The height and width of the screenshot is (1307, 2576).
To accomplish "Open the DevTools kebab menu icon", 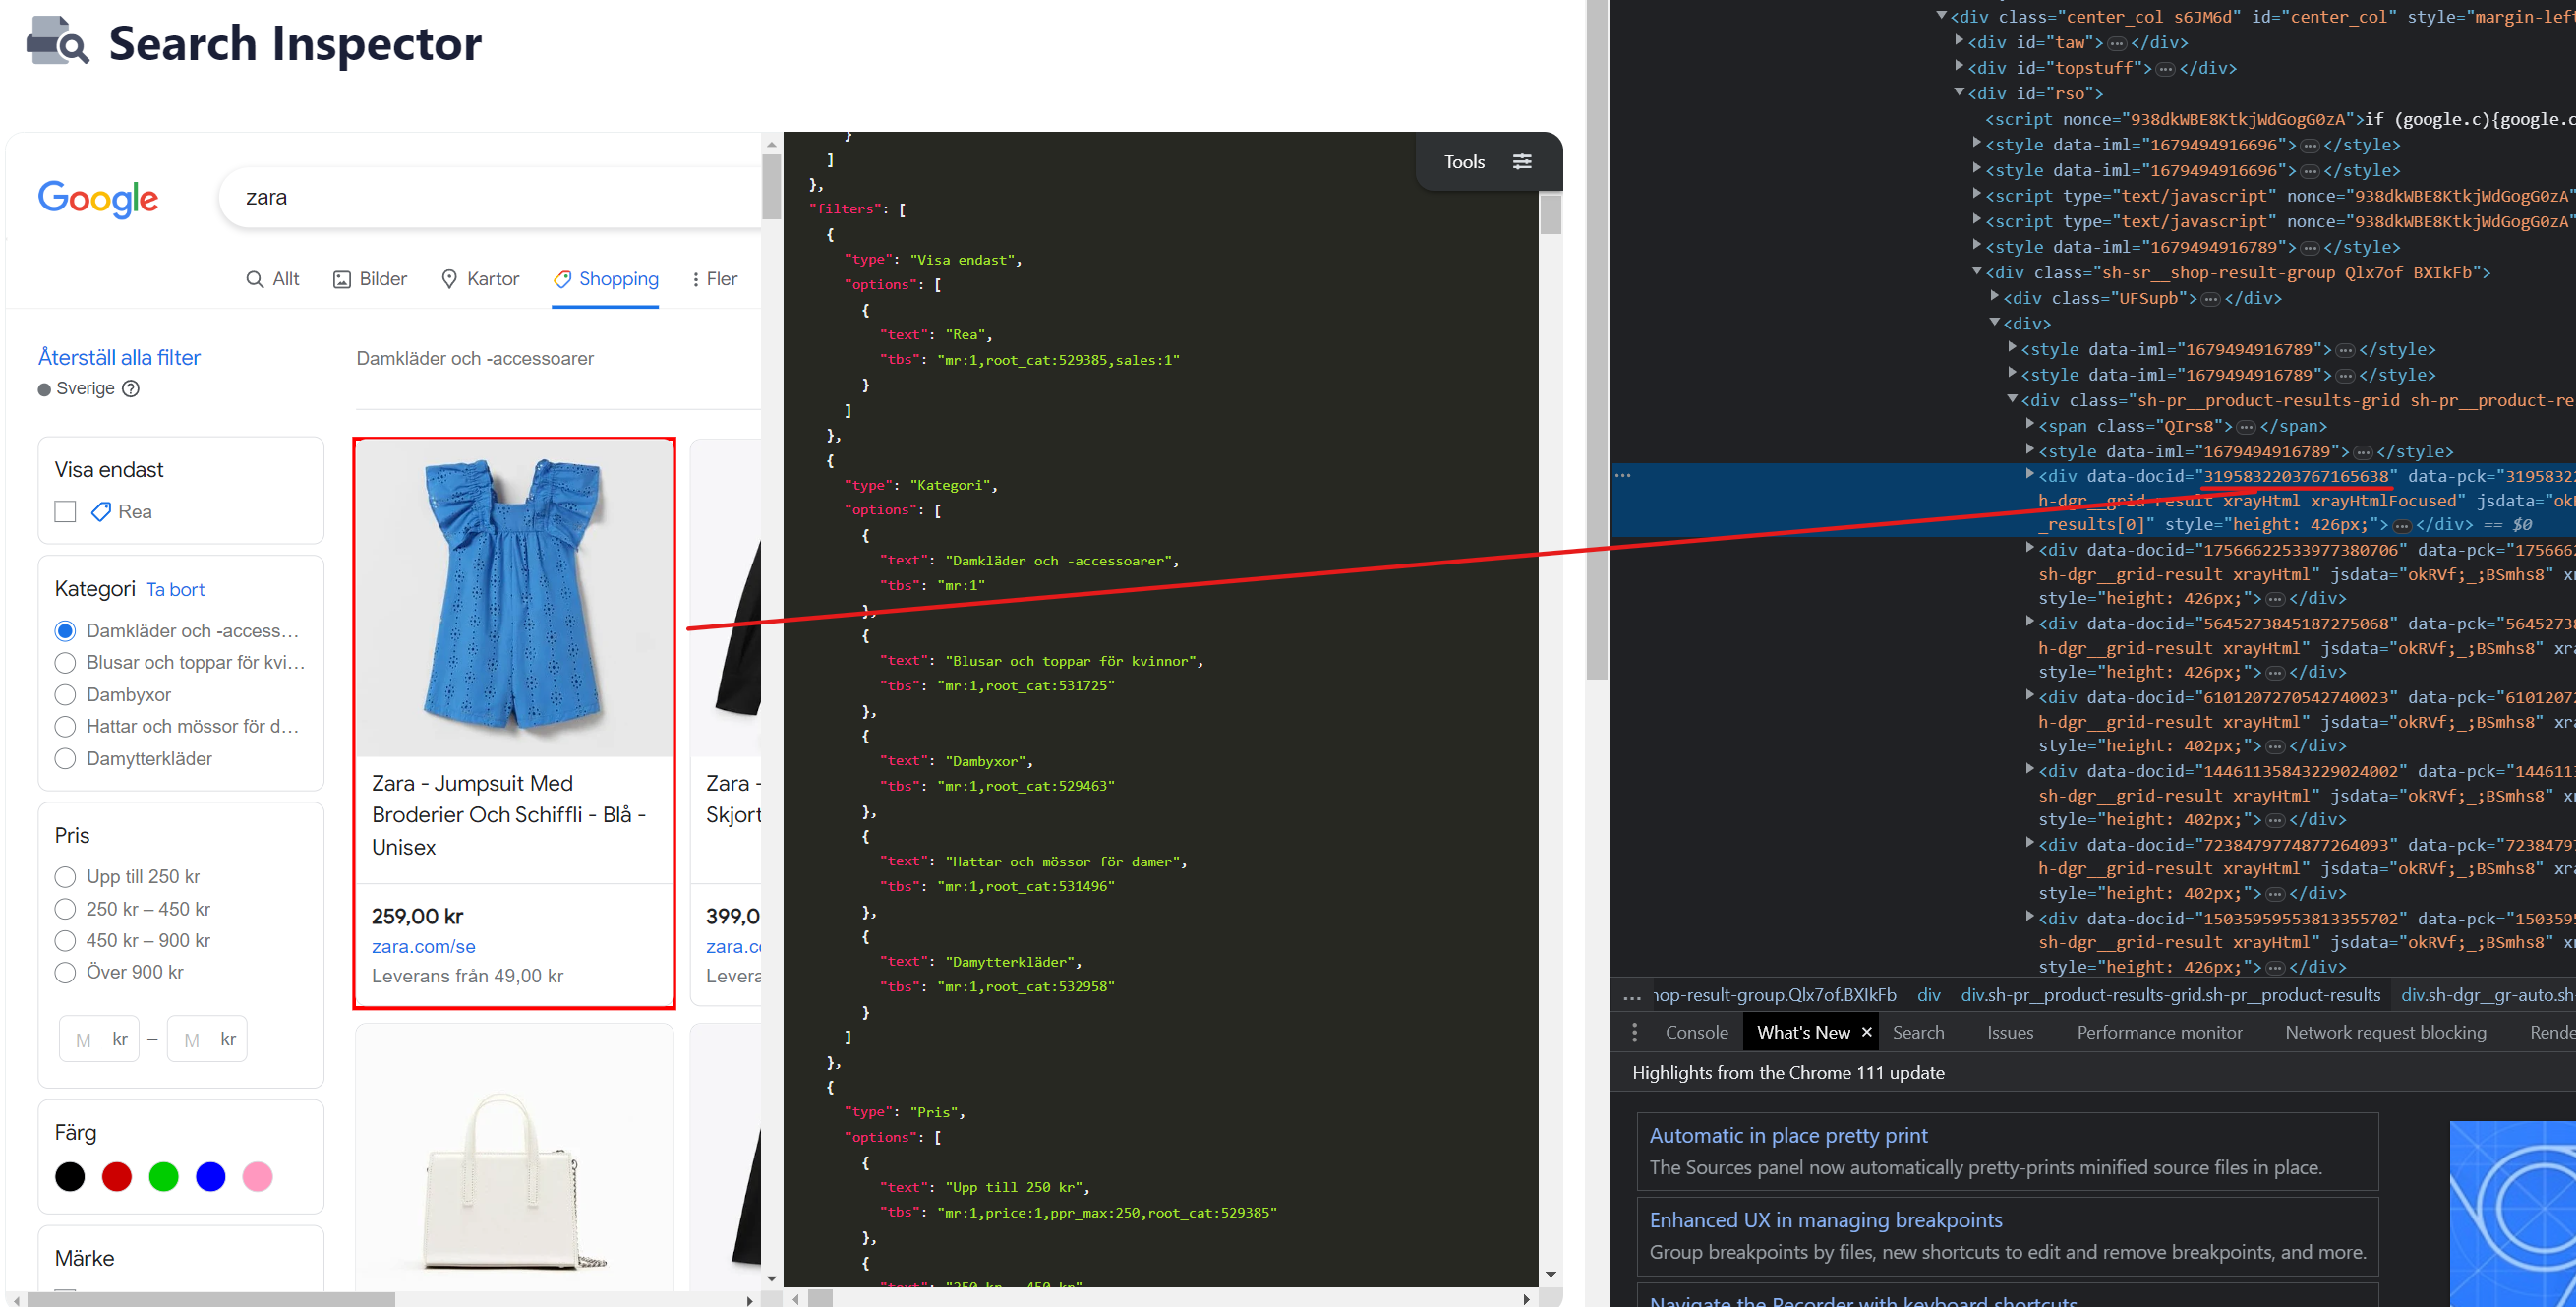I will click(1636, 1031).
